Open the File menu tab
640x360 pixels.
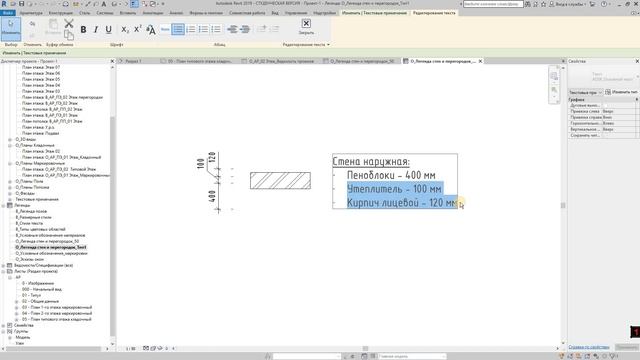pos(7,13)
